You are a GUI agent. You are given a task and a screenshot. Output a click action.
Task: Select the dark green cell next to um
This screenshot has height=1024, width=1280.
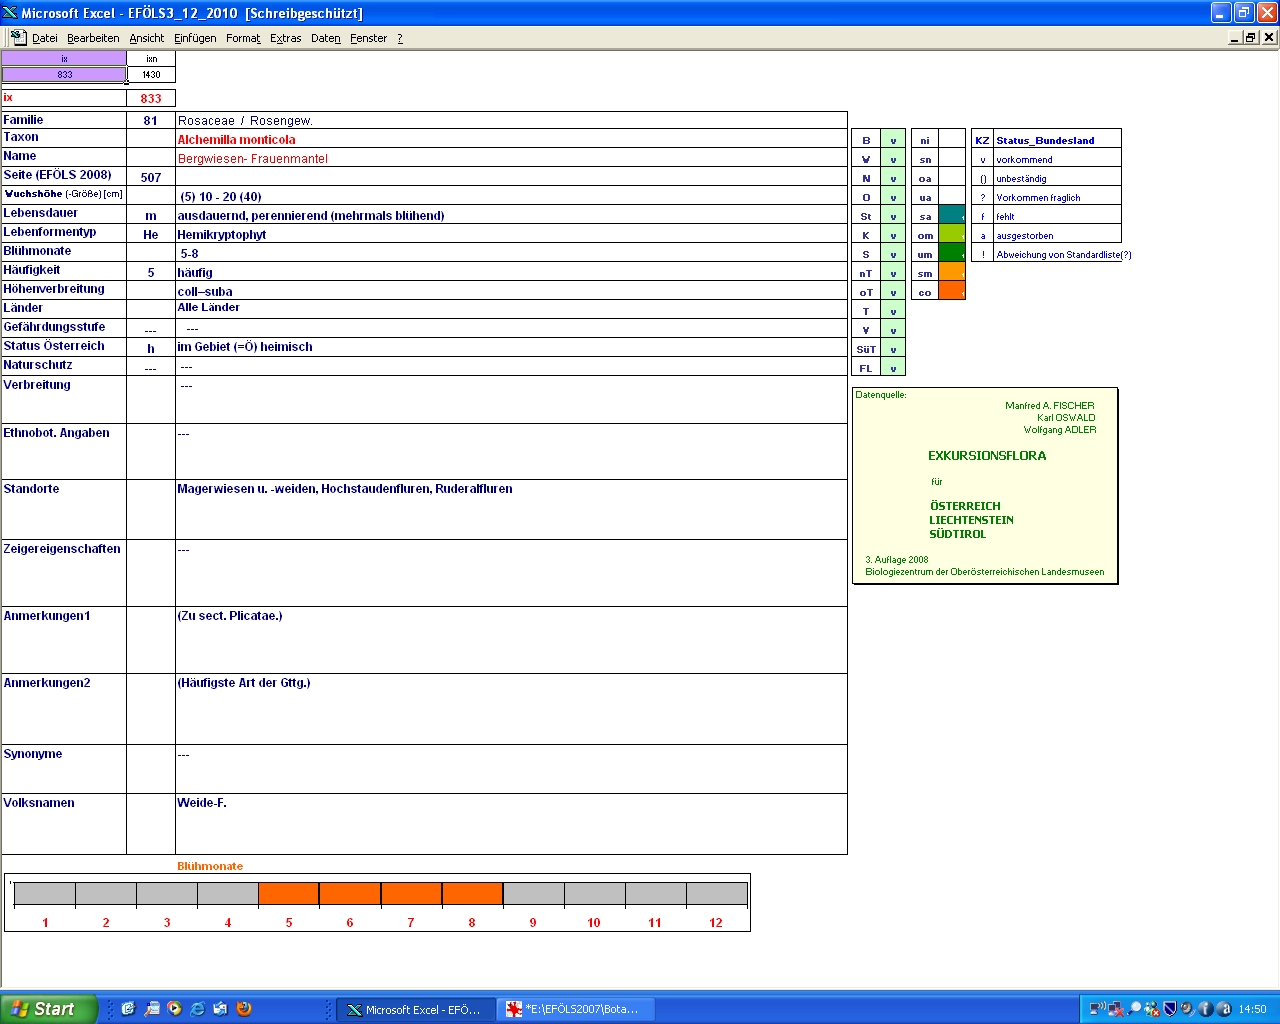(952, 253)
